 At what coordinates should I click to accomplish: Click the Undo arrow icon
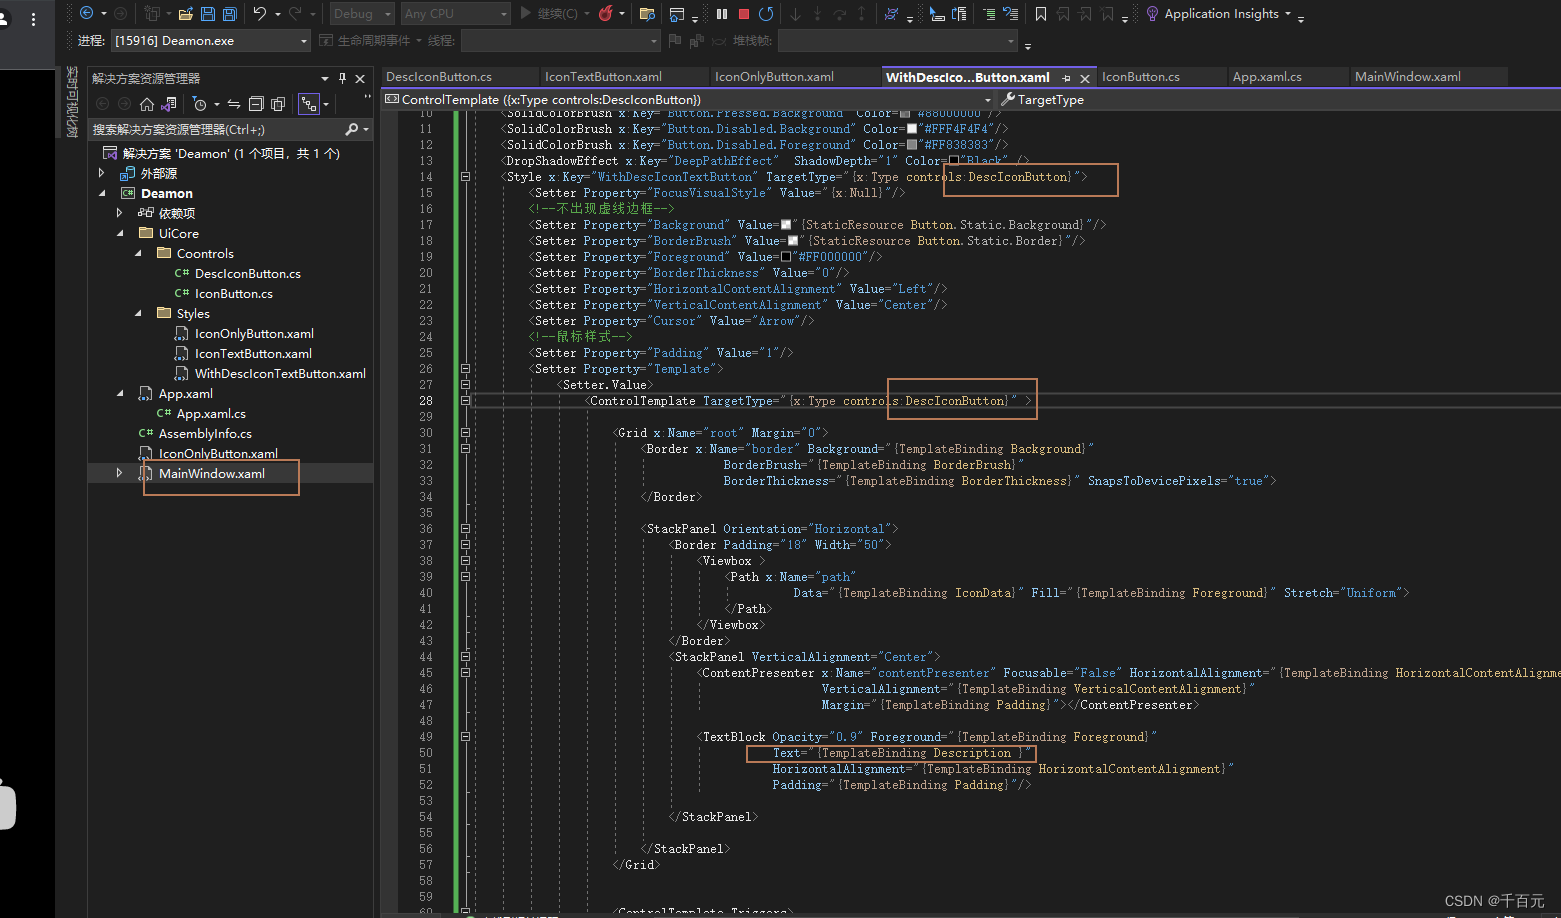pyautogui.click(x=262, y=13)
